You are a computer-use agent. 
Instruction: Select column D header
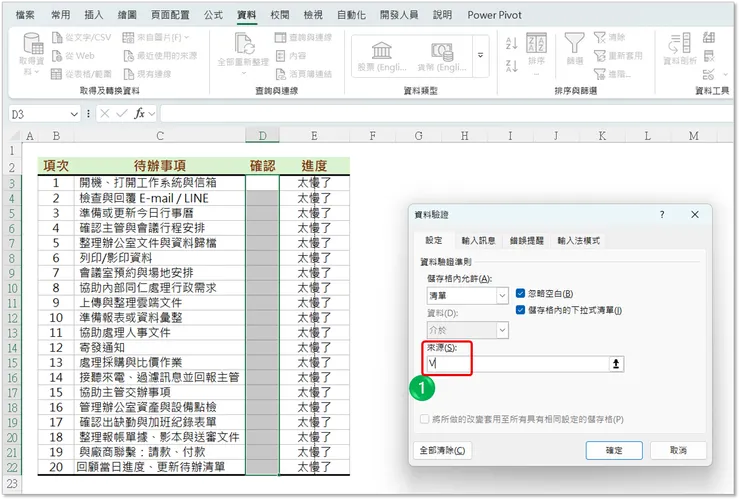262,136
